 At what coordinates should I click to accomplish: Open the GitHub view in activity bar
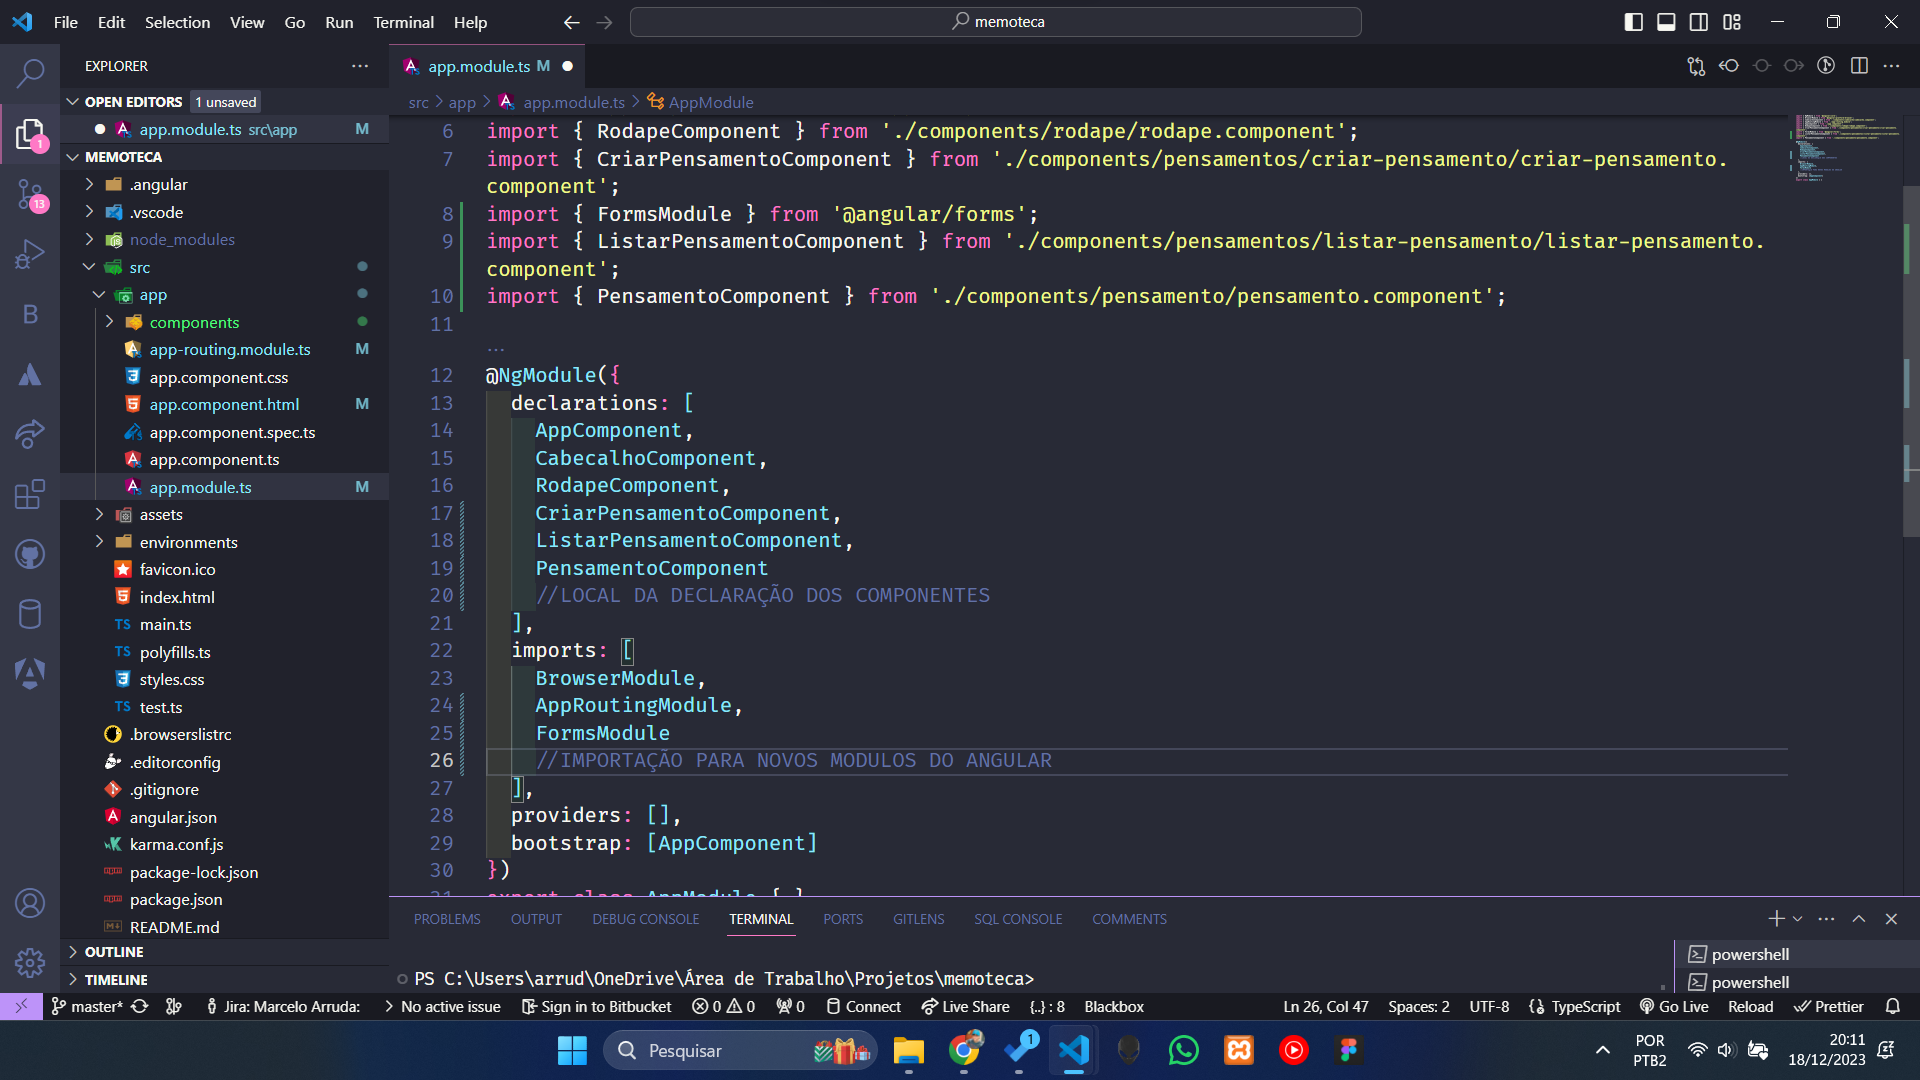click(30, 554)
